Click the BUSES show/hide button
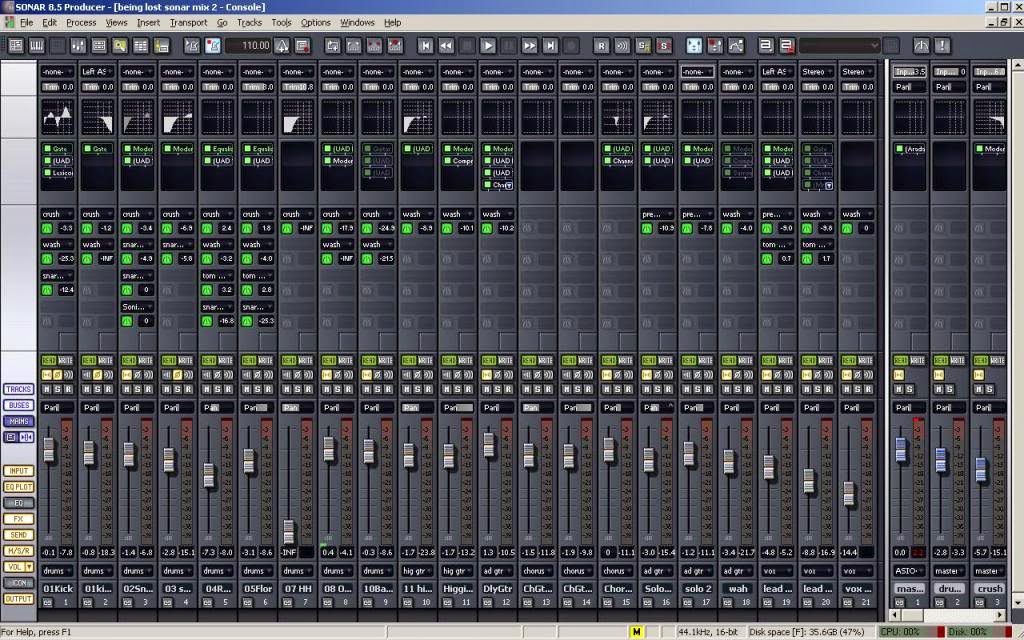Image resolution: width=1024 pixels, height=640 pixels. 18,406
